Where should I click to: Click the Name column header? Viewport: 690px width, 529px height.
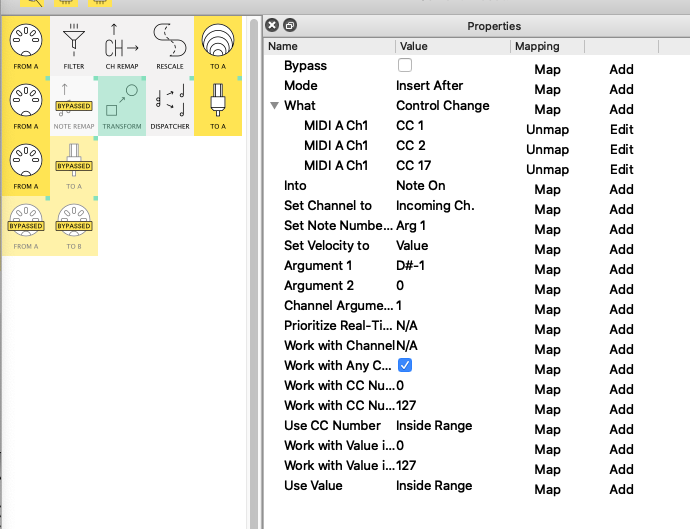click(x=283, y=46)
